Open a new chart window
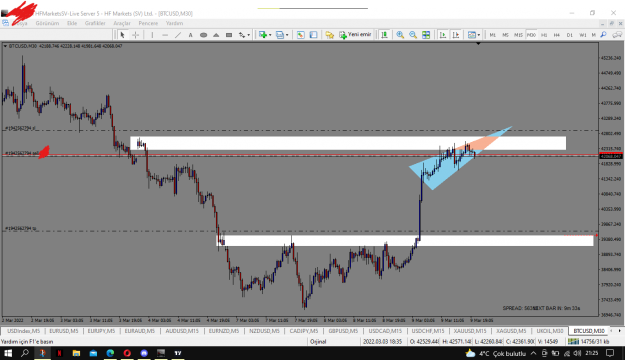Image resolution: width=625 pixels, height=360 pixels. pos(263,35)
